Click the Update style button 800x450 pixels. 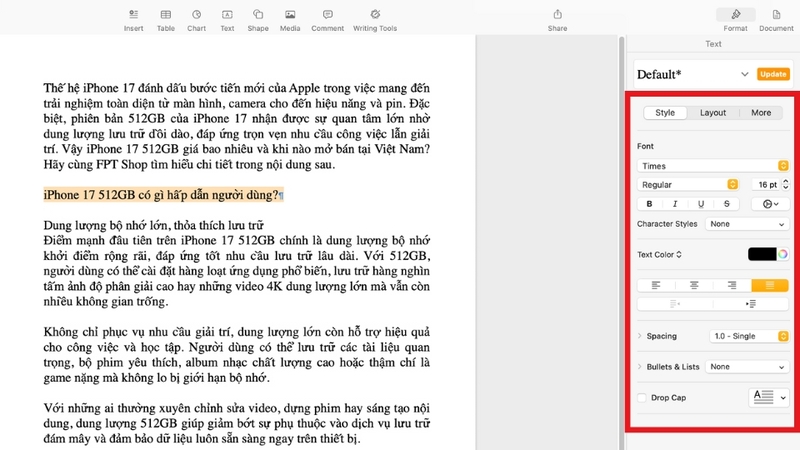coord(773,74)
